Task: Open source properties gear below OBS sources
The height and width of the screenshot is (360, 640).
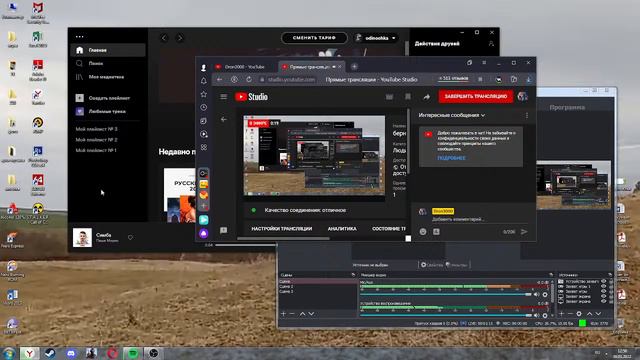Action: tap(579, 313)
